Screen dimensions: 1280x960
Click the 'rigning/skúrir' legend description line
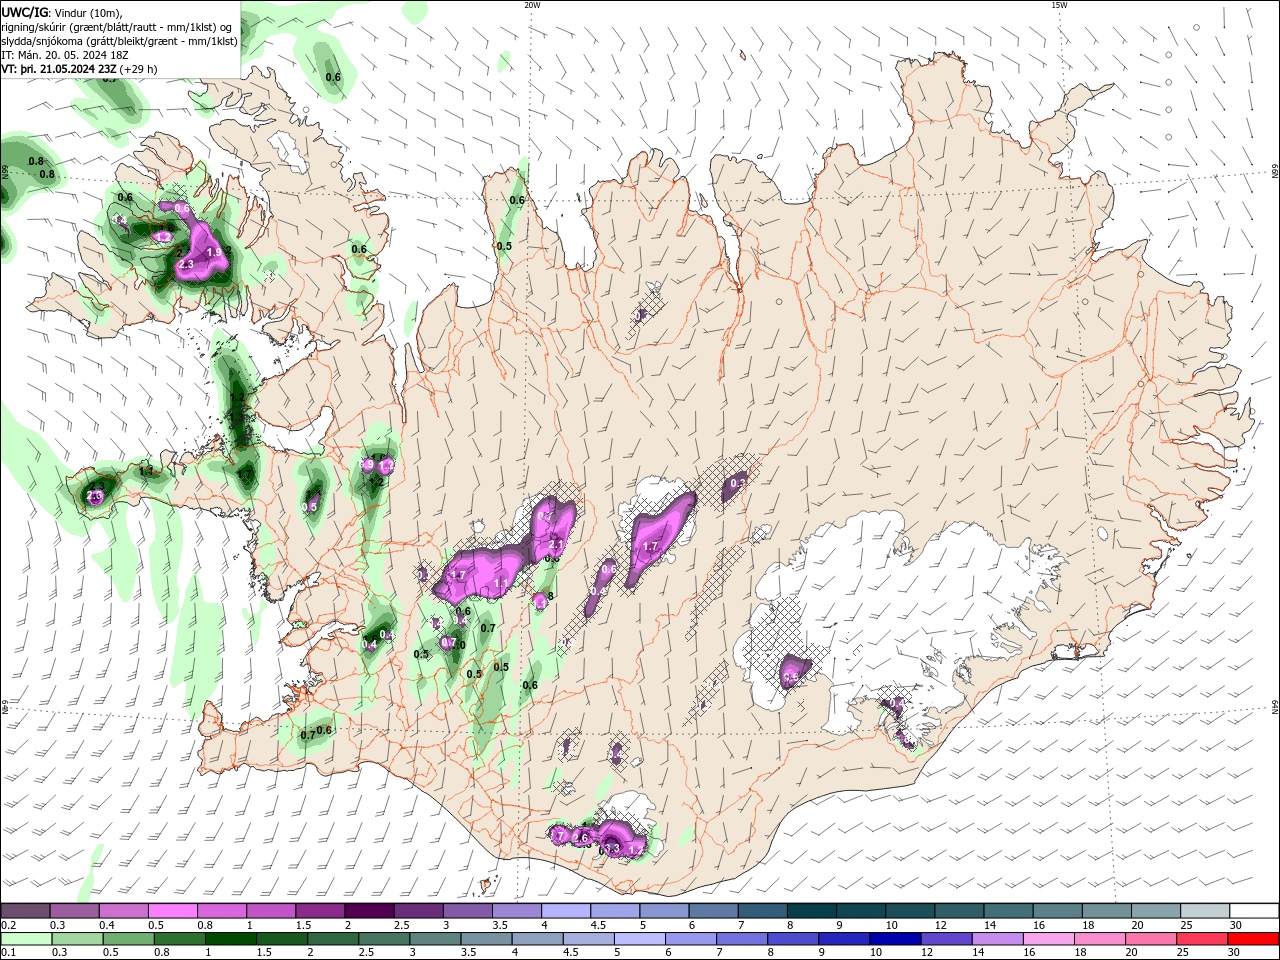pos(119,27)
